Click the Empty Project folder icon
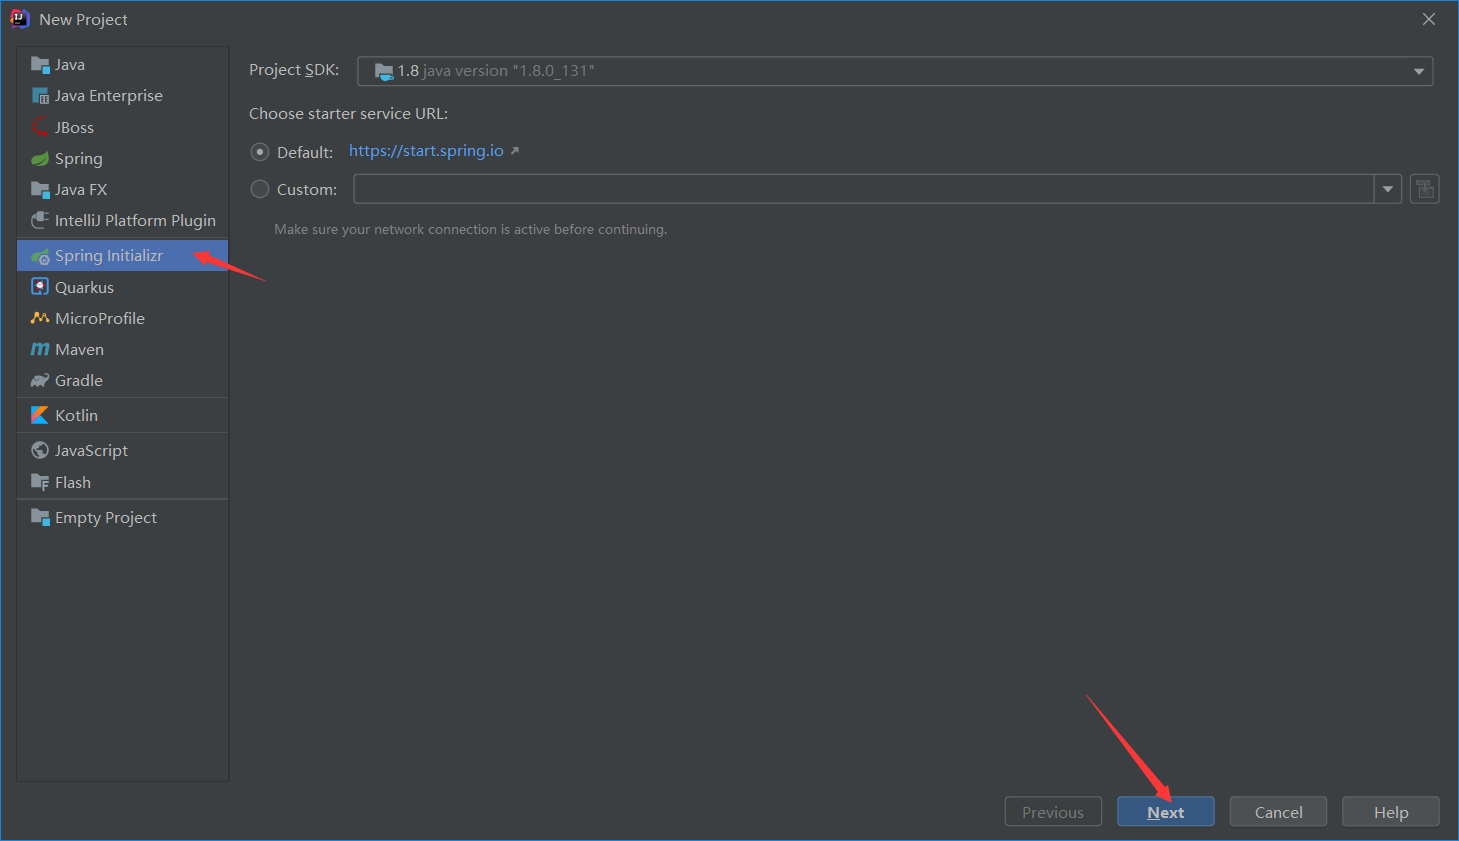Image resolution: width=1459 pixels, height=841 pixels. pyautogui.click(x=40, y=517)
